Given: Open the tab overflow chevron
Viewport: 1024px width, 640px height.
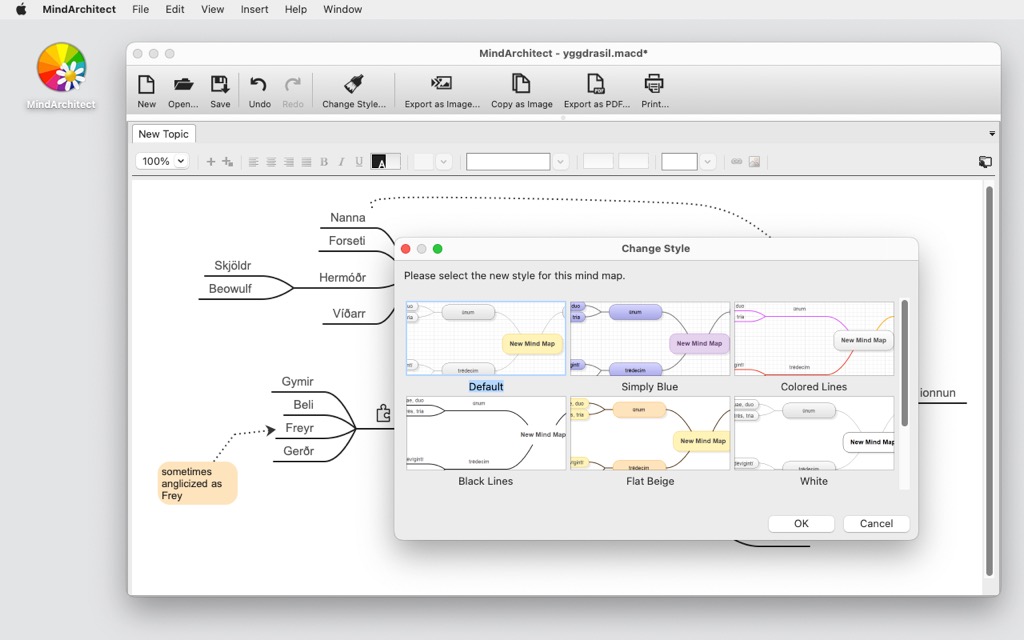Looking at the screenshot, I should (992, 132).
